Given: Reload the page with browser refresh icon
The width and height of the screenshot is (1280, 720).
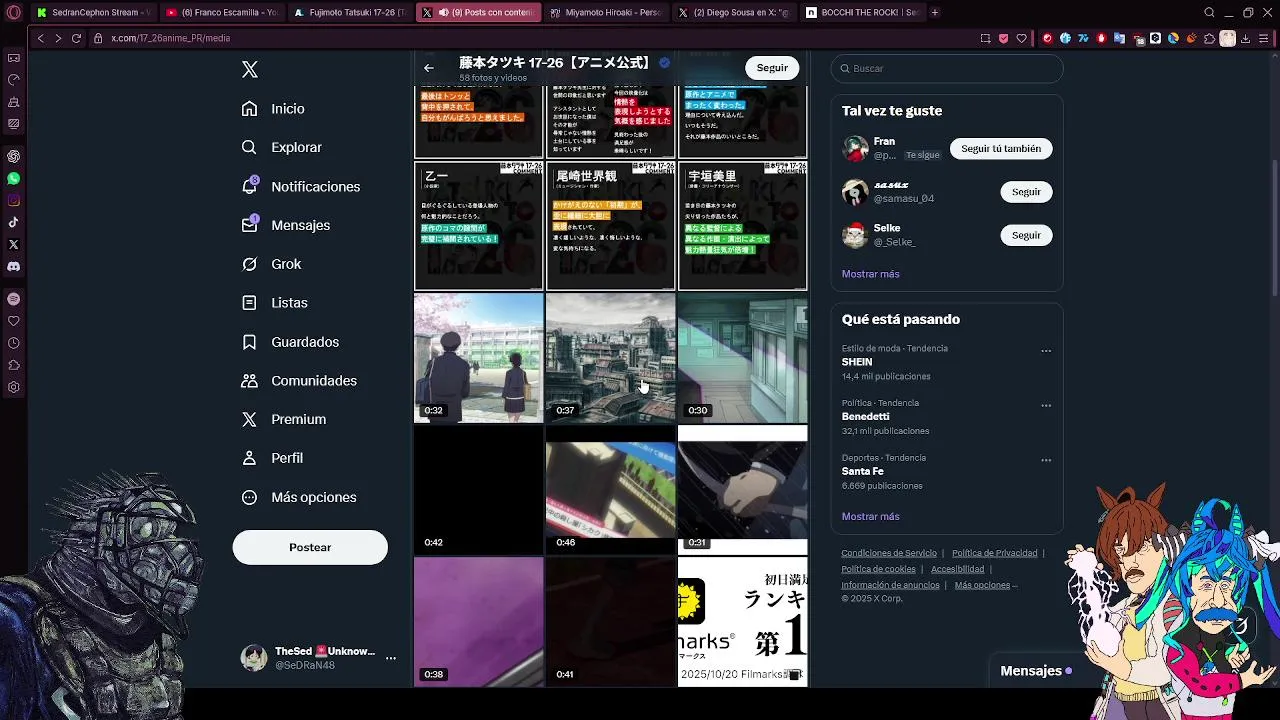Looking at the screenshot, I should tap(76, 38).
